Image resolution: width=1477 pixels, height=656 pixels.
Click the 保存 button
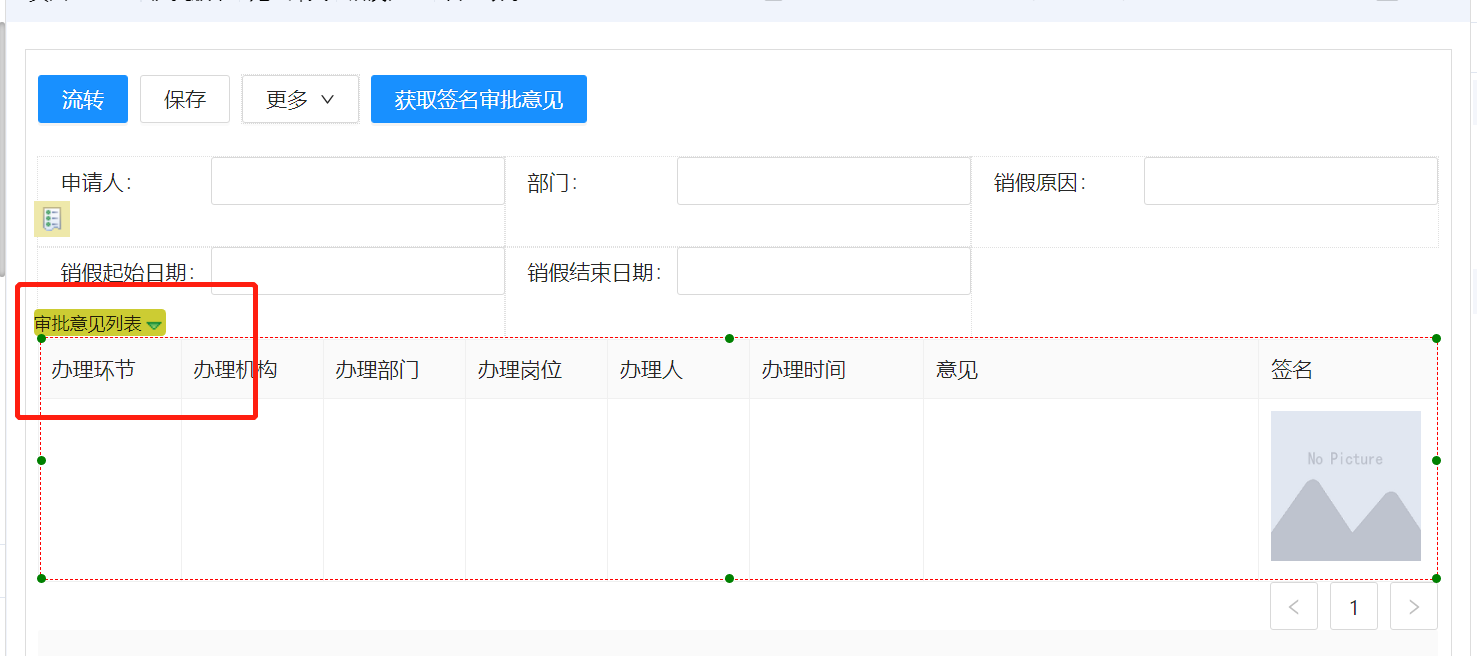[x=185, y=99]
